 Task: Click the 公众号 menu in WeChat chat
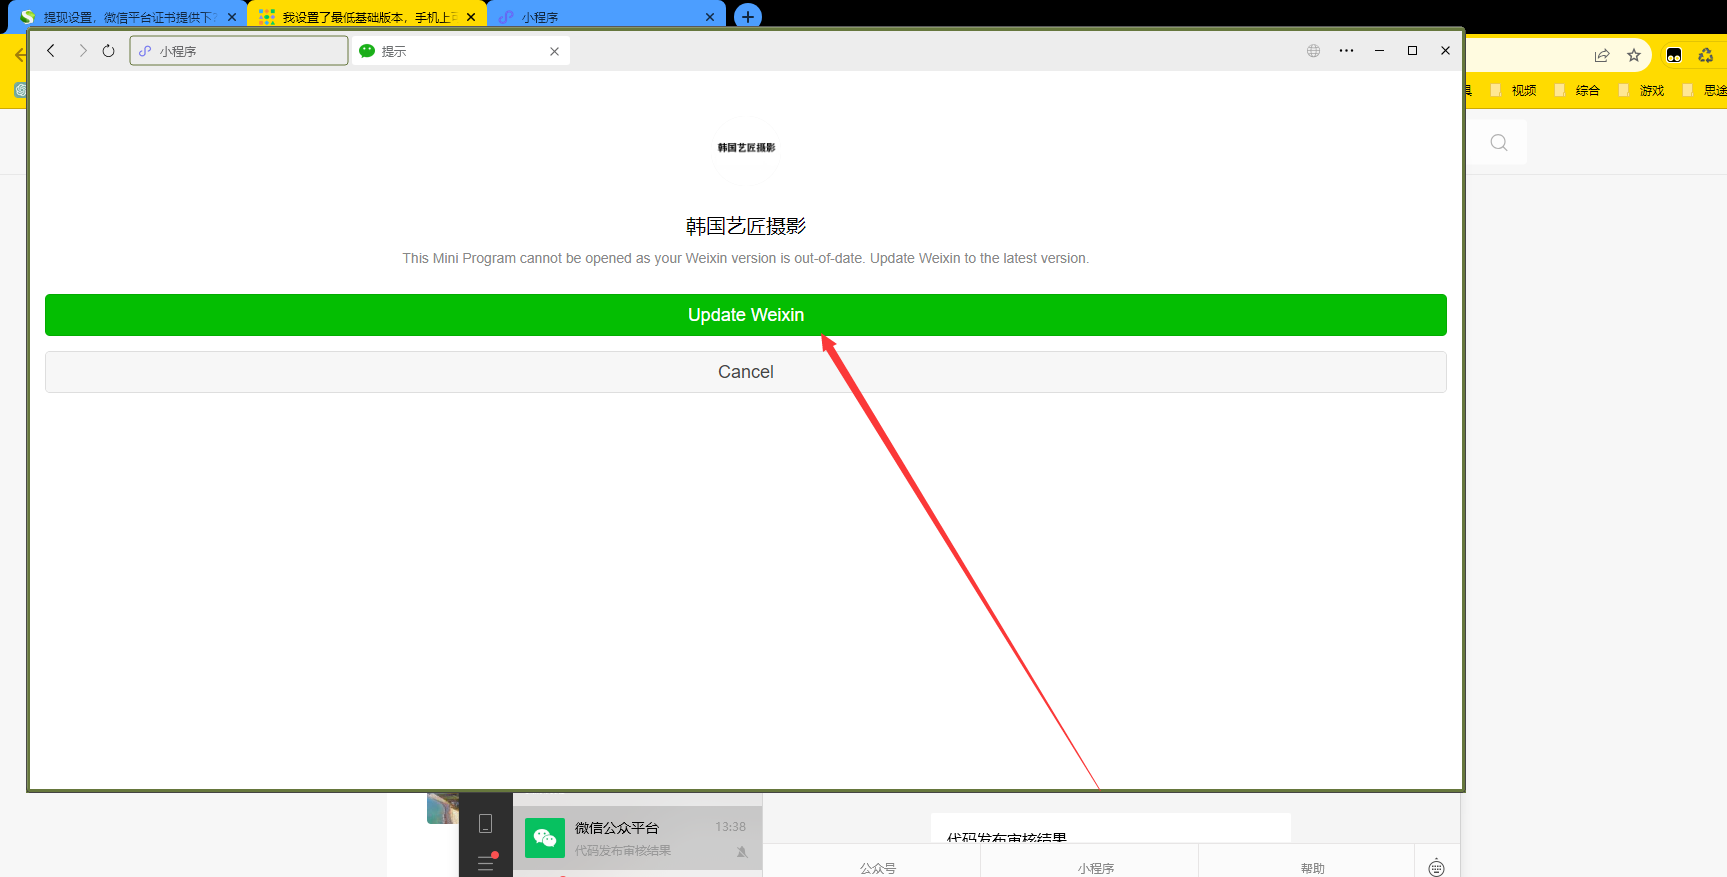878,868
